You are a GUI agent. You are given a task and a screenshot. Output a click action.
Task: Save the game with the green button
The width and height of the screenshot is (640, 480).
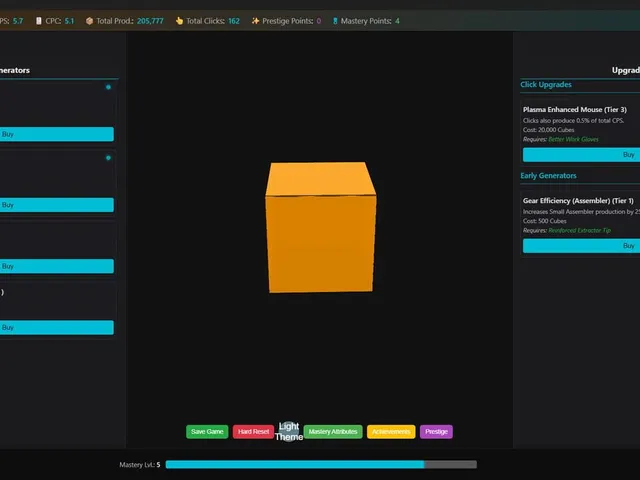tap(207, 431)
